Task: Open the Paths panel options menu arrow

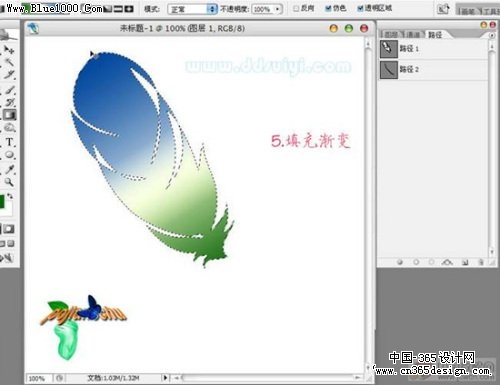Action: [492, 35]
